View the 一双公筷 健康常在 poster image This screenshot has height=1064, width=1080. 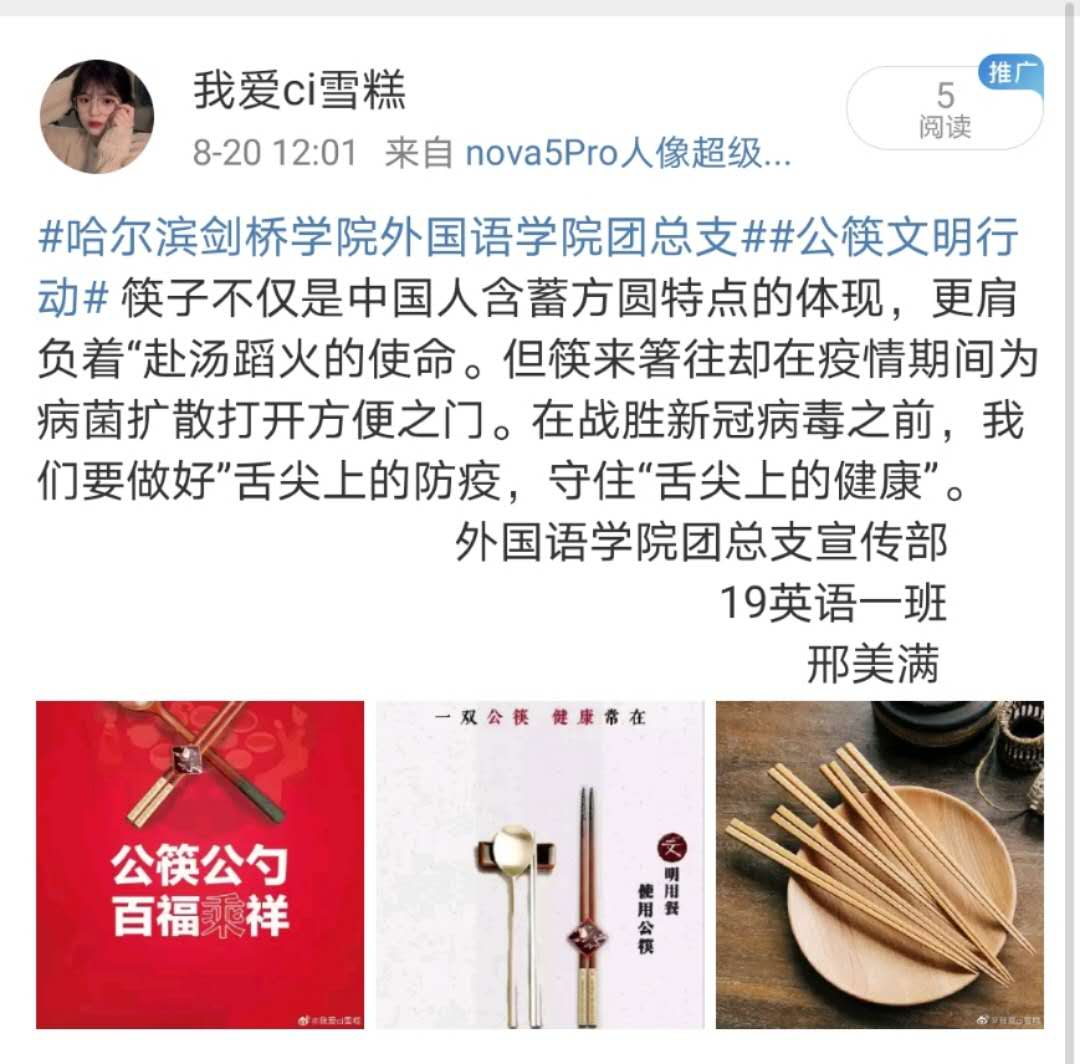coord(540,865)
